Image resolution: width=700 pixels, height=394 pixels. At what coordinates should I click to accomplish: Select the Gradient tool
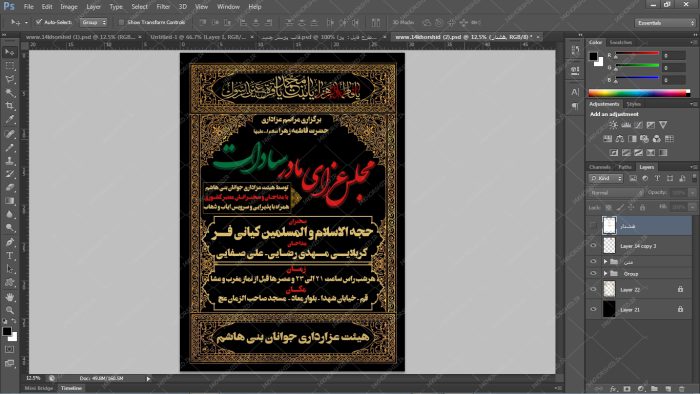tap(9, 201)
